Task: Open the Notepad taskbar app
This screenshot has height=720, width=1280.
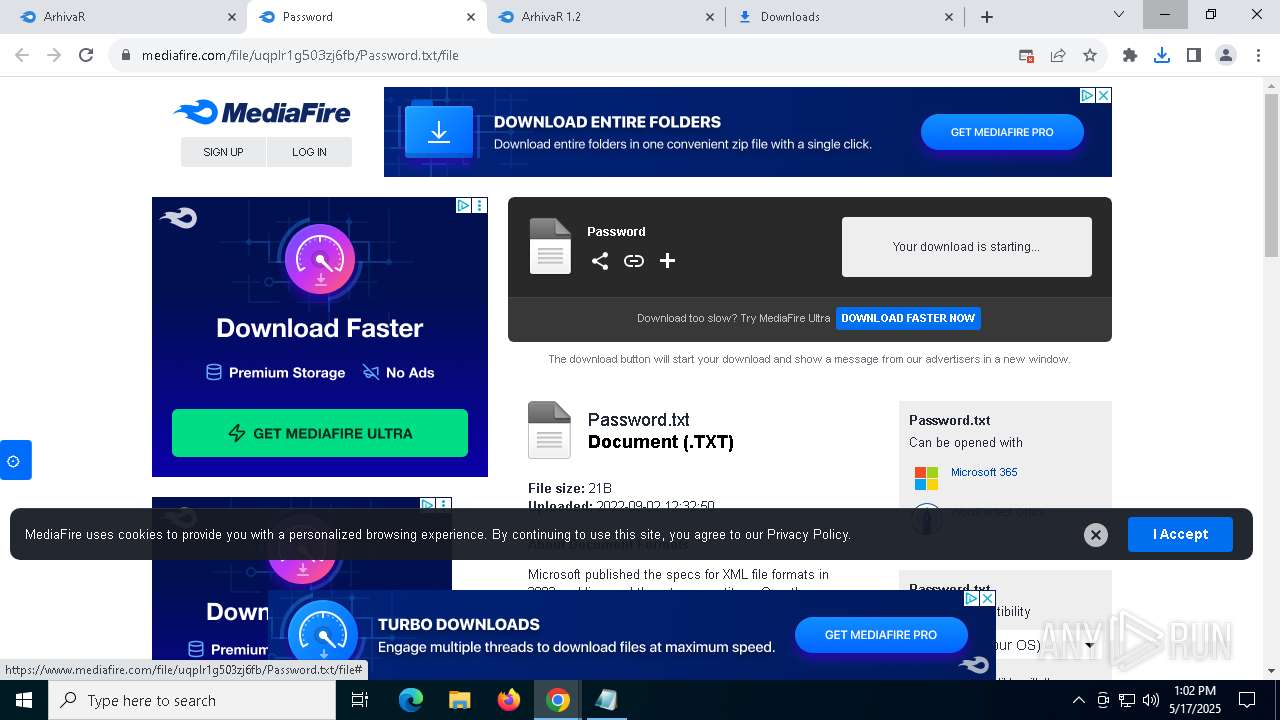Action: click(607, 700)
